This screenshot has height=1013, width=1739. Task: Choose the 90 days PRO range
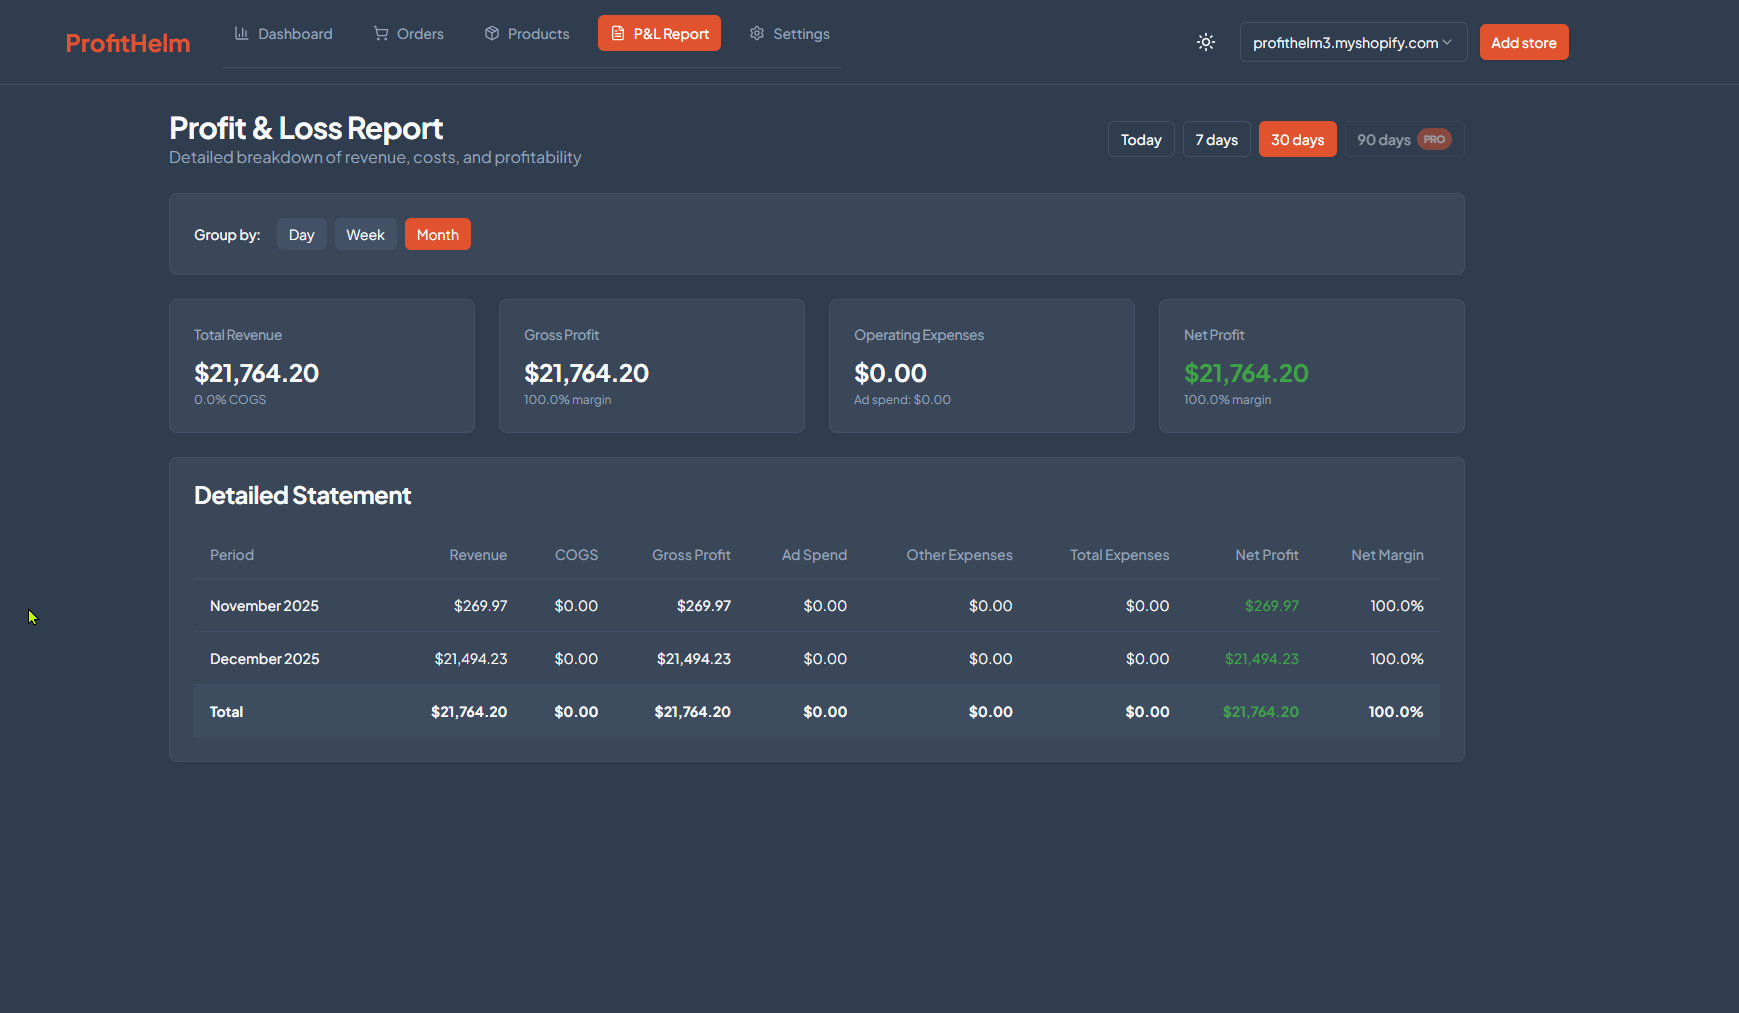point(1390,139)
